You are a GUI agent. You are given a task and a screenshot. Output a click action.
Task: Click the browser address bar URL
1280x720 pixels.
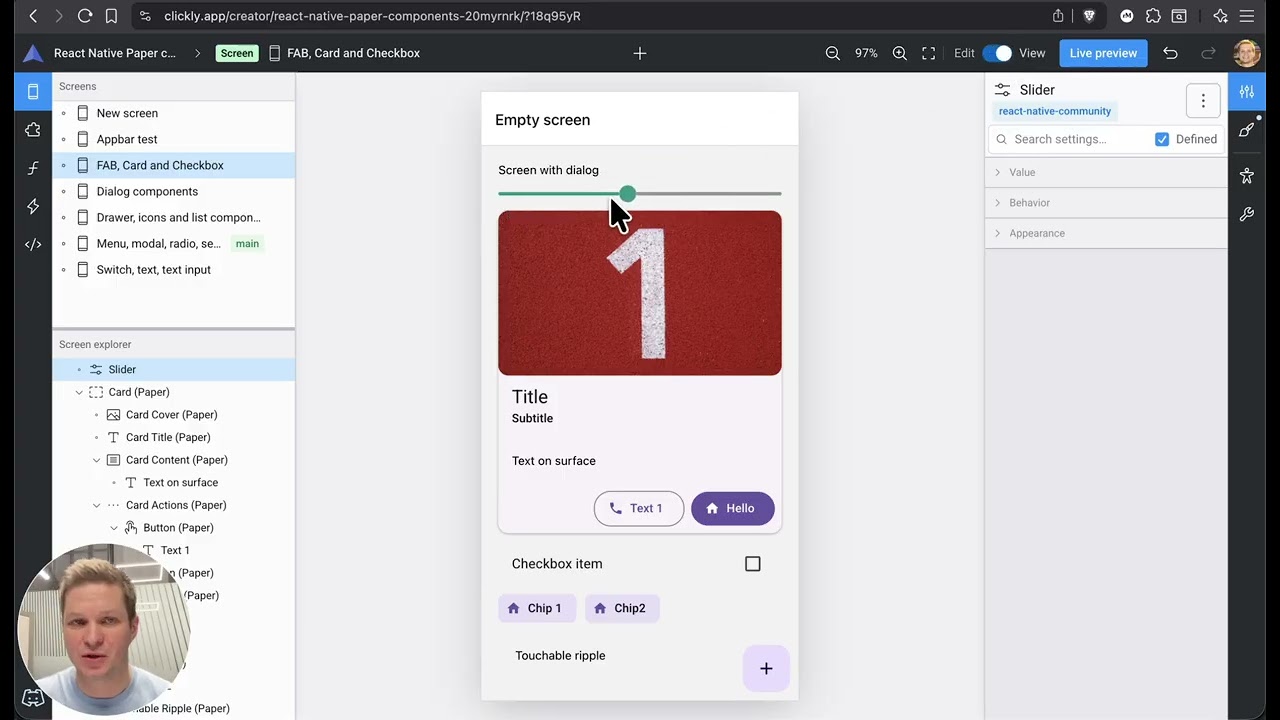pyautogui.click(x=372, y=16)
